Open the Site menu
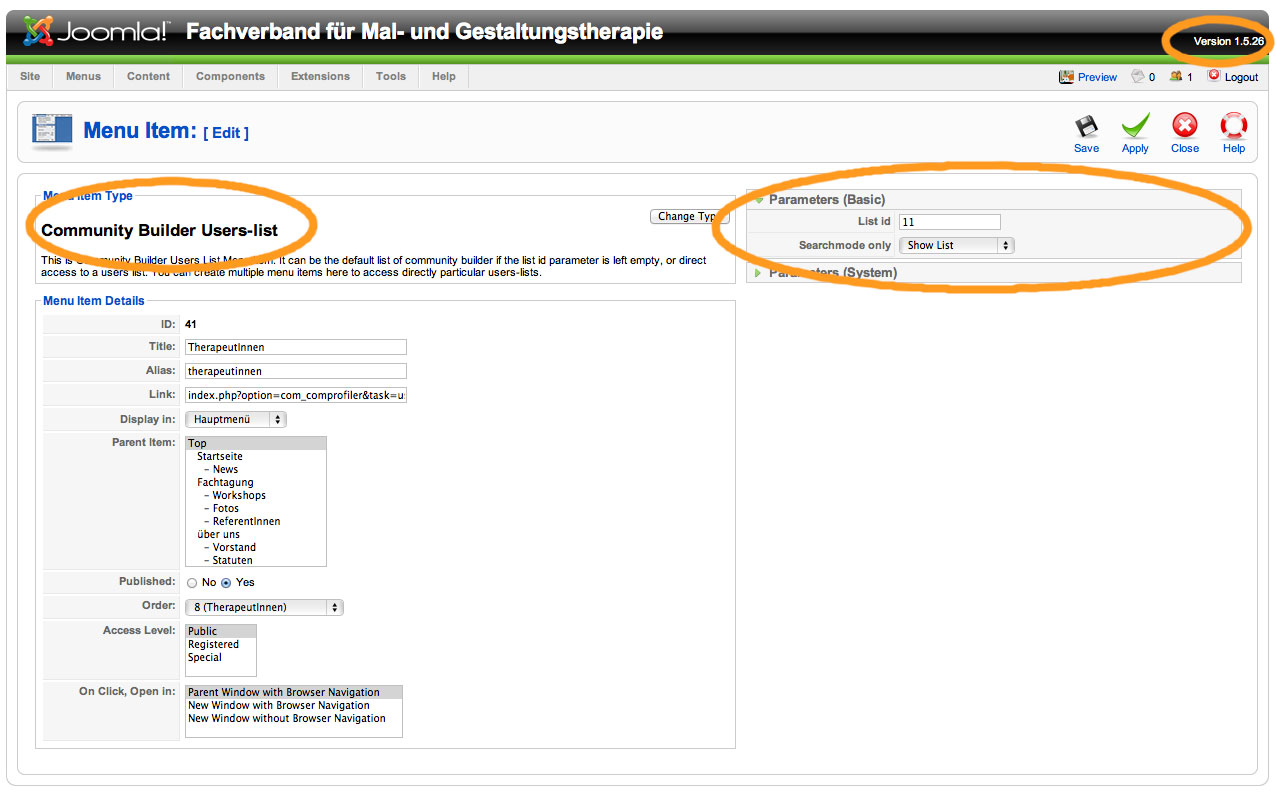 pyautogui.click(x=30, y=76)
